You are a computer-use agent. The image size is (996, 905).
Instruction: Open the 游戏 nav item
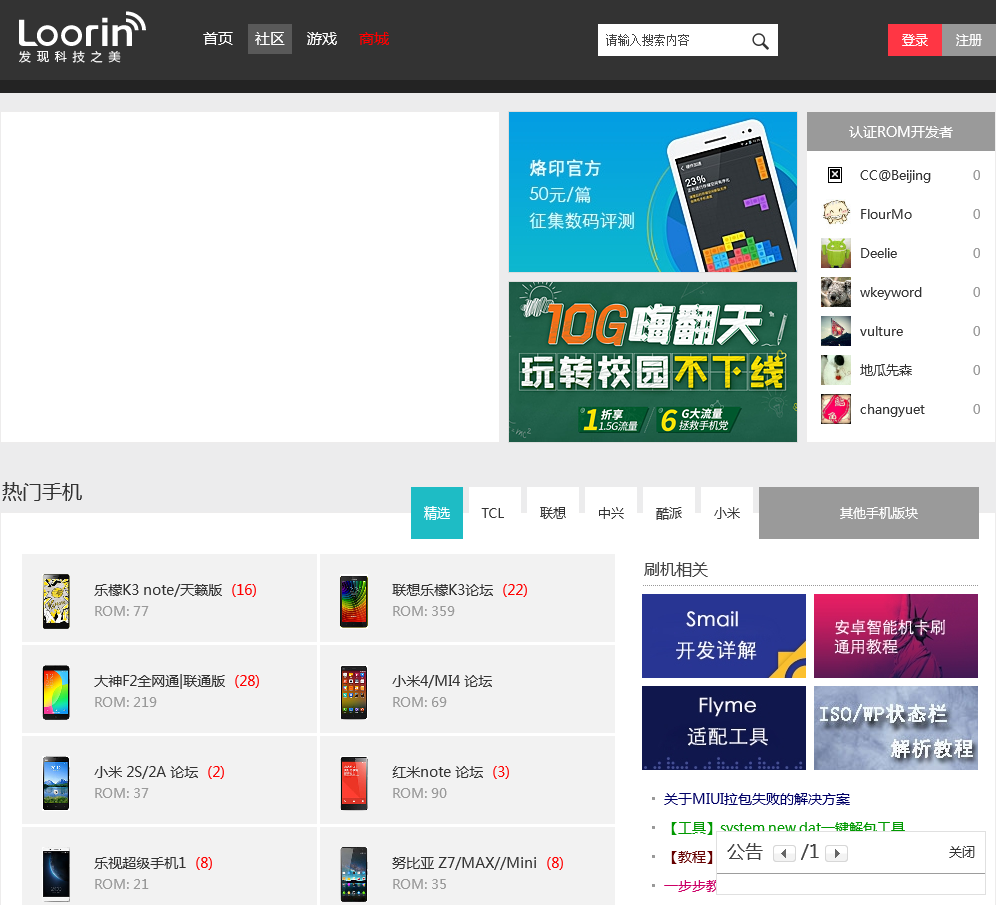point(322,39)
